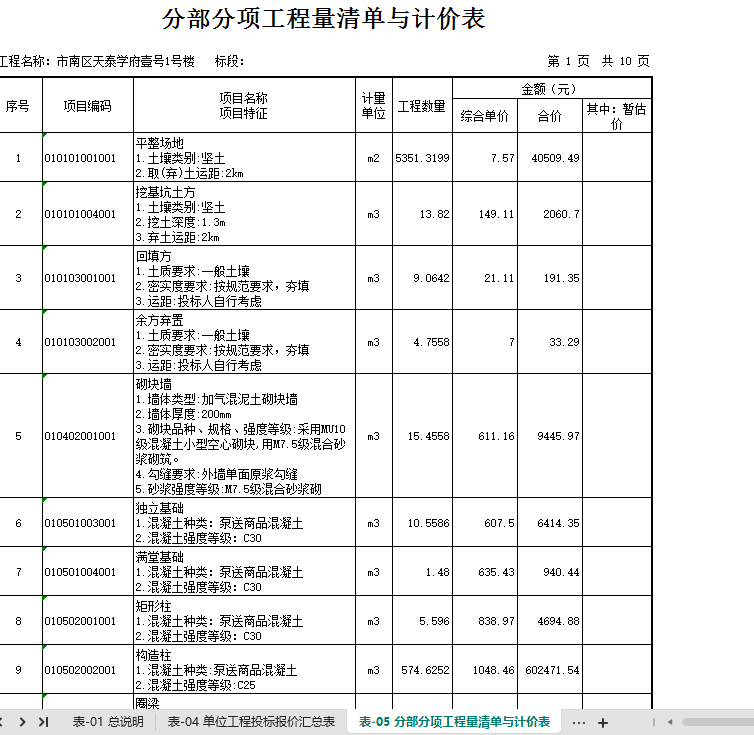Select total price cell 4694.88

click(x=550, y=621)
